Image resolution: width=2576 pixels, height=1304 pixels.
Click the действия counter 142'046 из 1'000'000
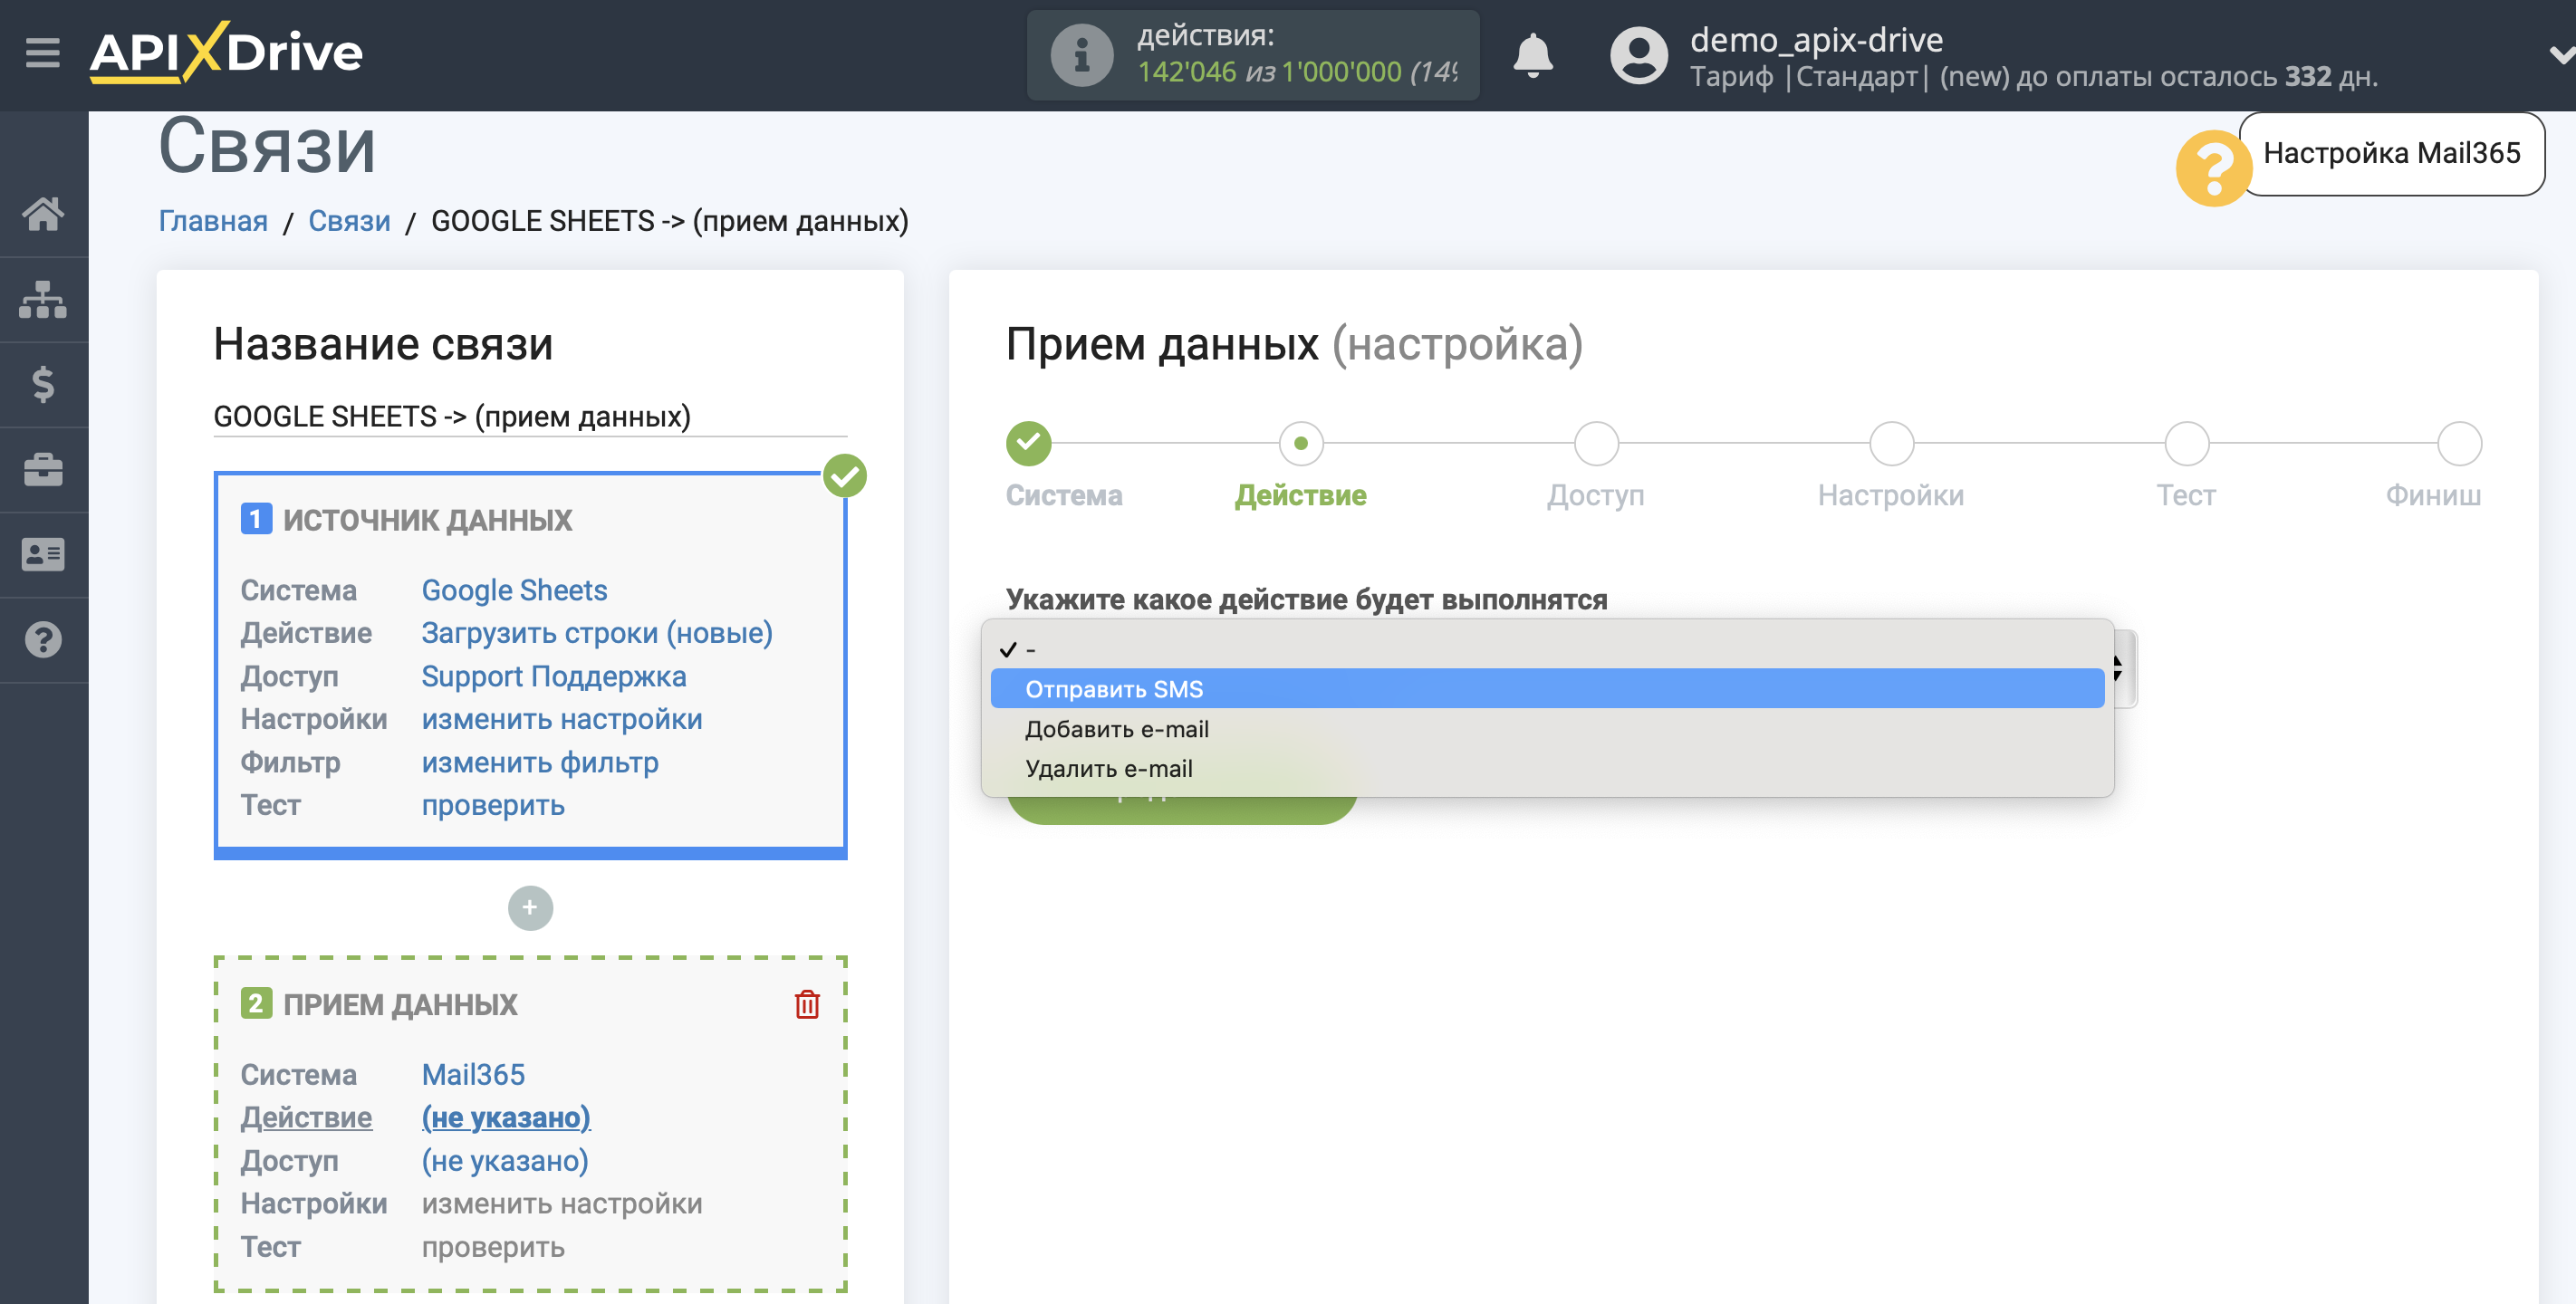click(1297, 72)
